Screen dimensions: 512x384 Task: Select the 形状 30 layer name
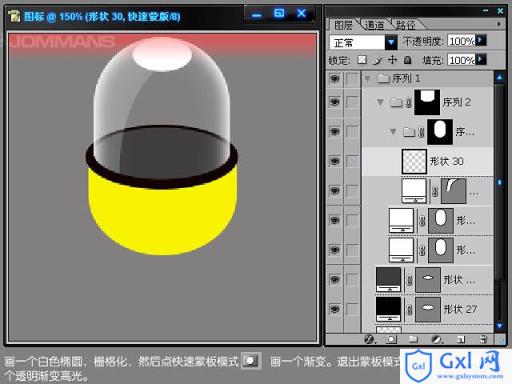point(446,162)
